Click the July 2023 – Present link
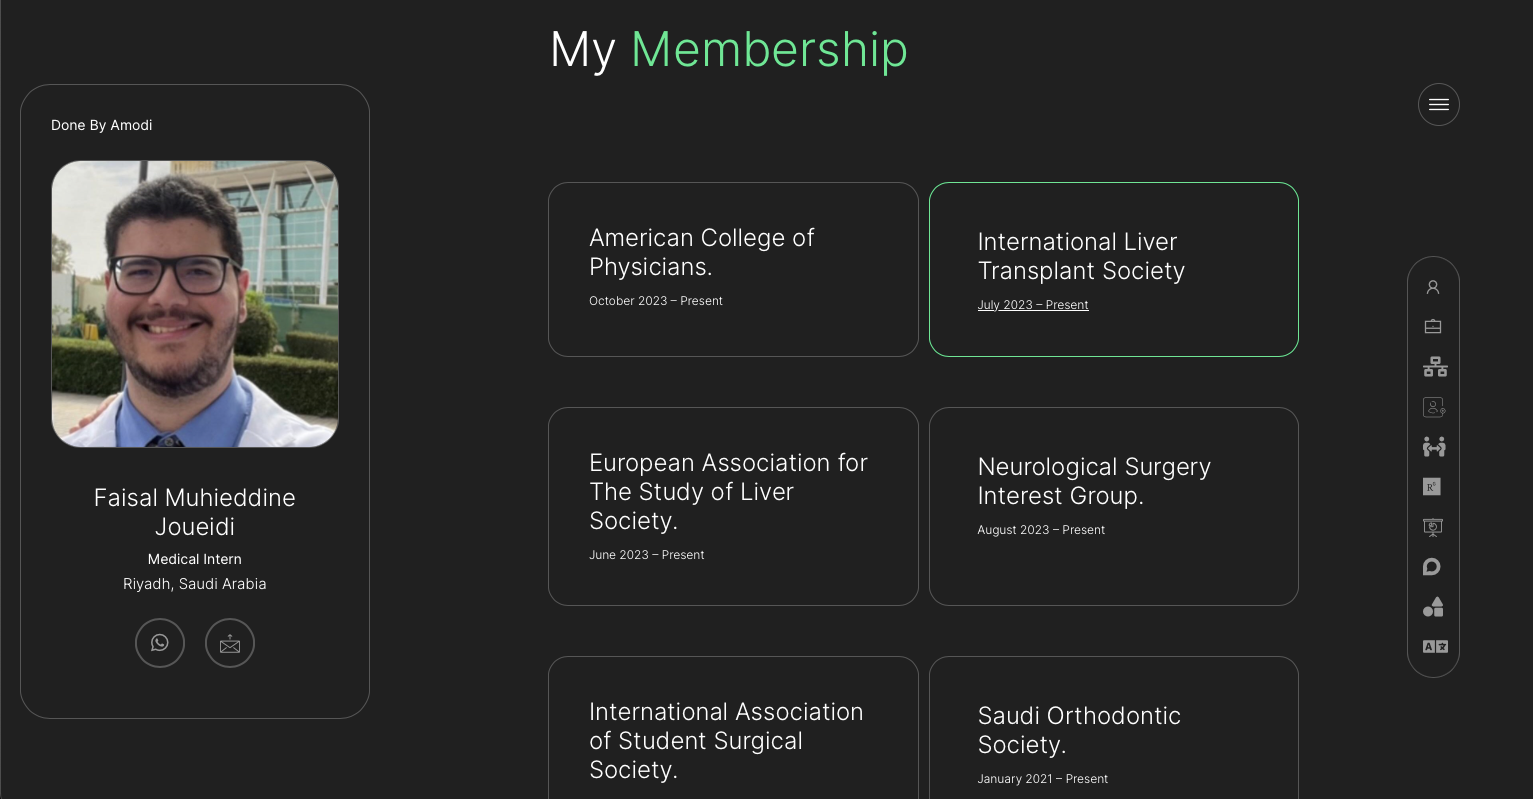Viewport: 1533px width, 799px height. pyautogui.click(x=1033, y=305)
